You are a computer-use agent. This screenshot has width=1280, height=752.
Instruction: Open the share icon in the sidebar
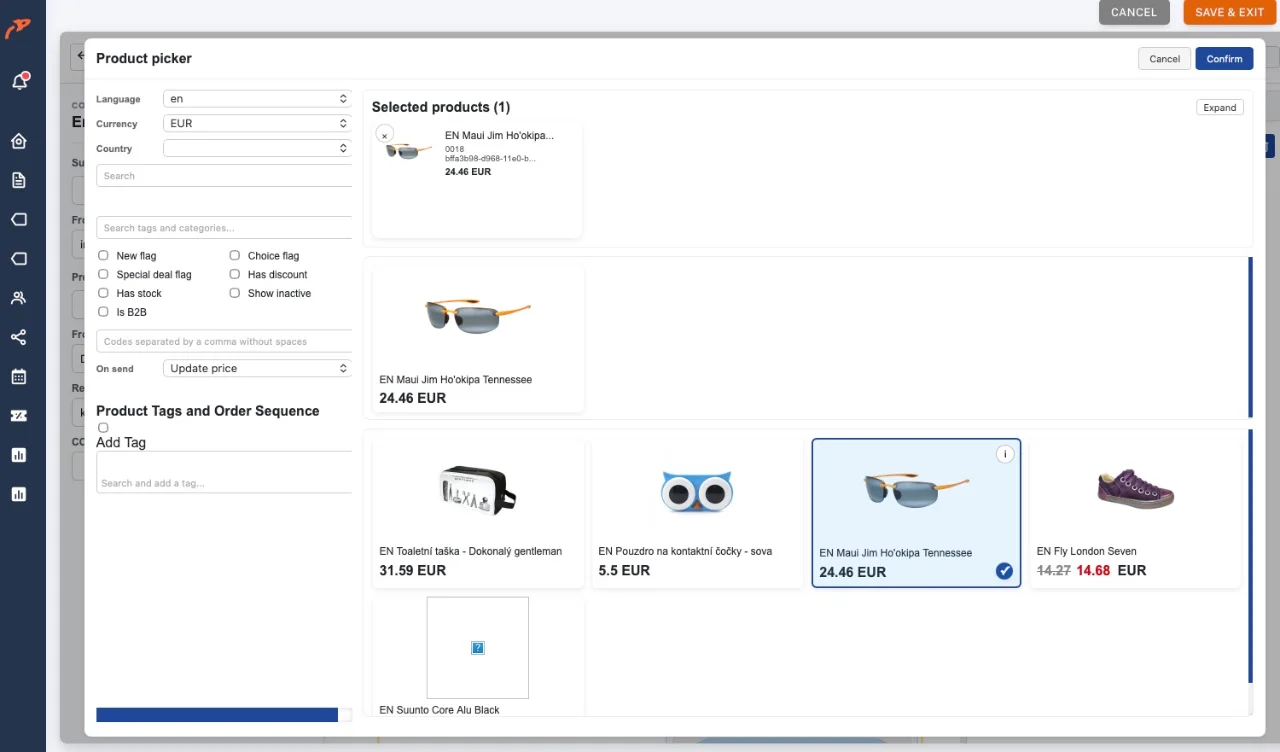coord(18,337)
